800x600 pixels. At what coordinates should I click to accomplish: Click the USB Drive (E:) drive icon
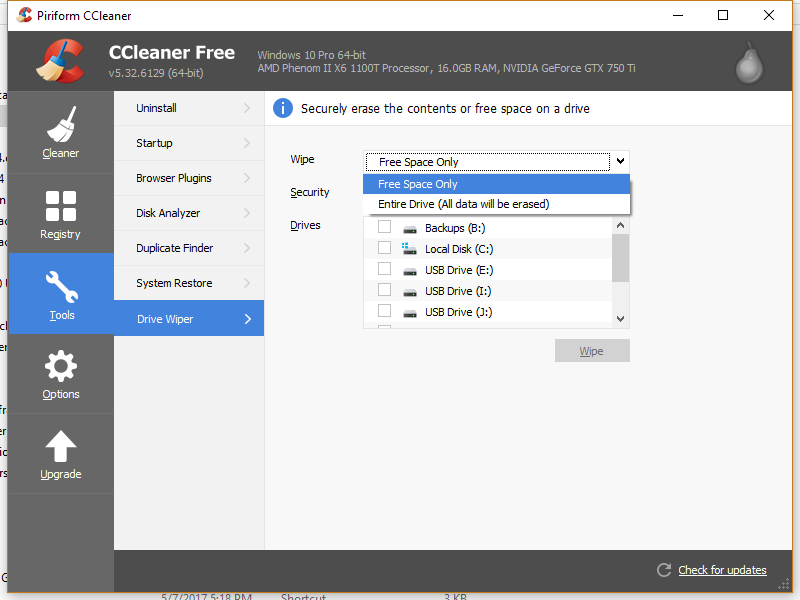[410, 271]
